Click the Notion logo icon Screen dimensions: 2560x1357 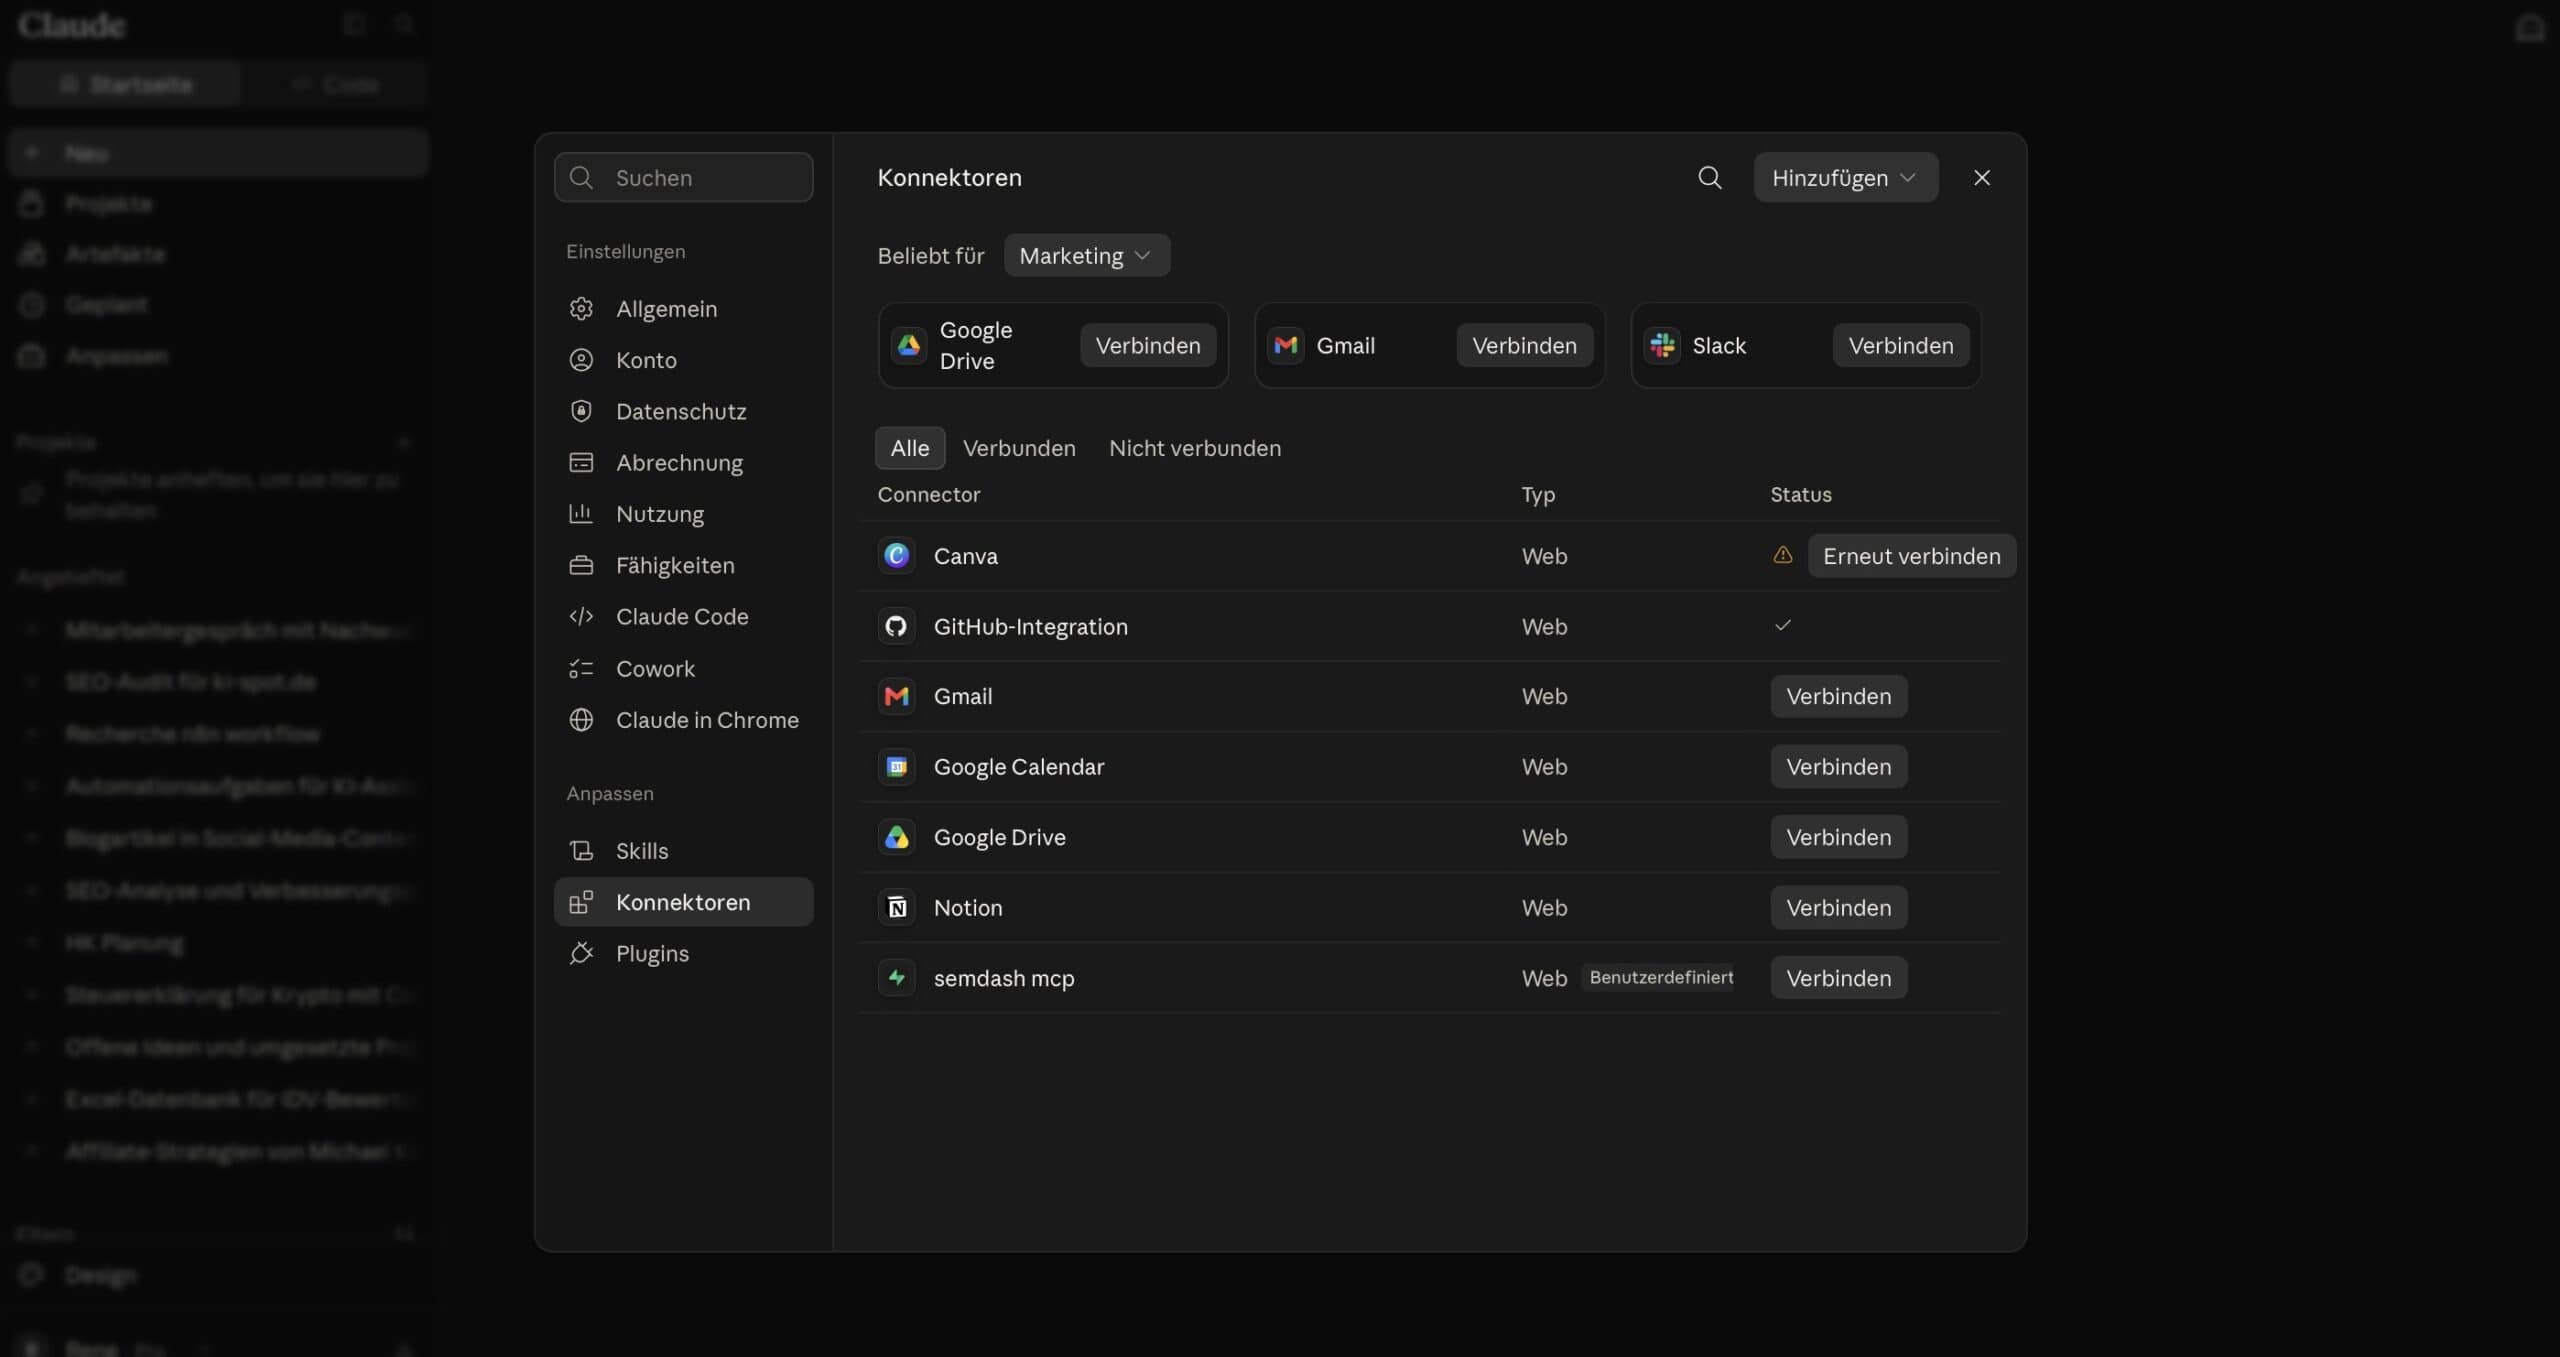click(897, 908)
